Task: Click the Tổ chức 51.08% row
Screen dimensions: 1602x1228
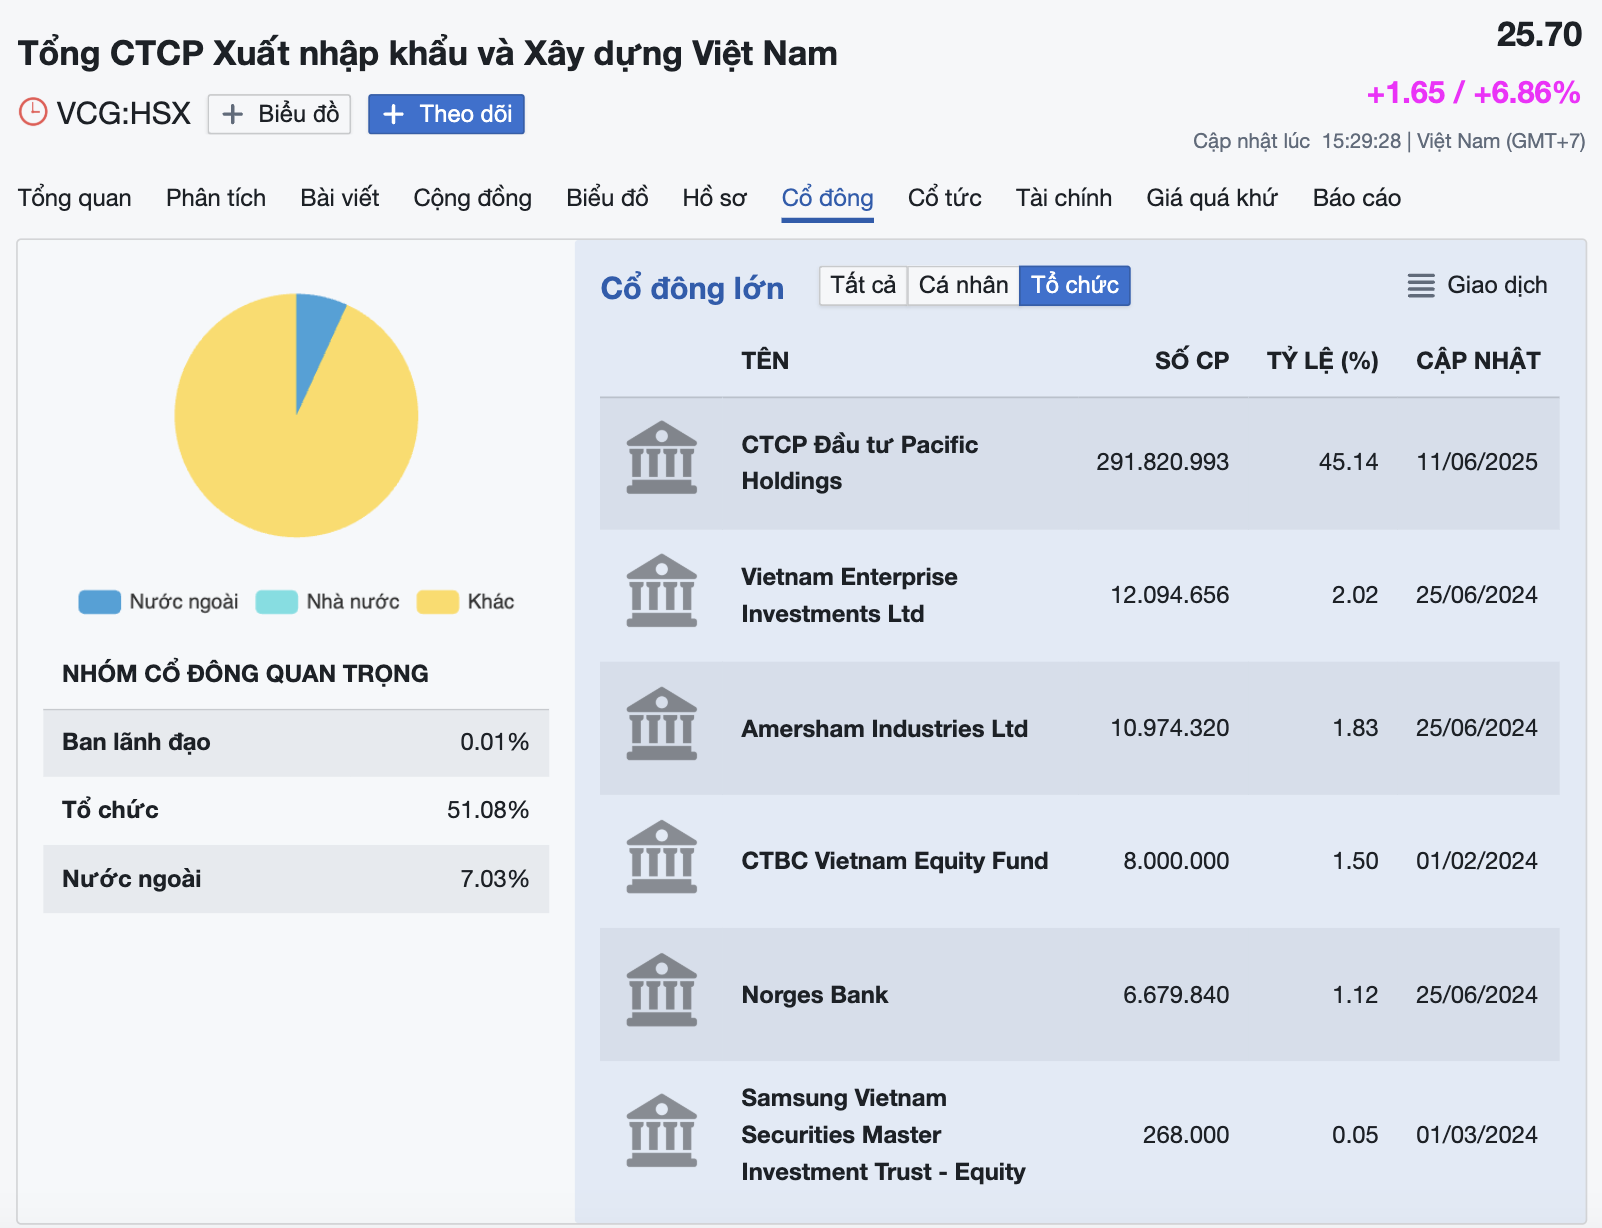Action: click(296, 810)
